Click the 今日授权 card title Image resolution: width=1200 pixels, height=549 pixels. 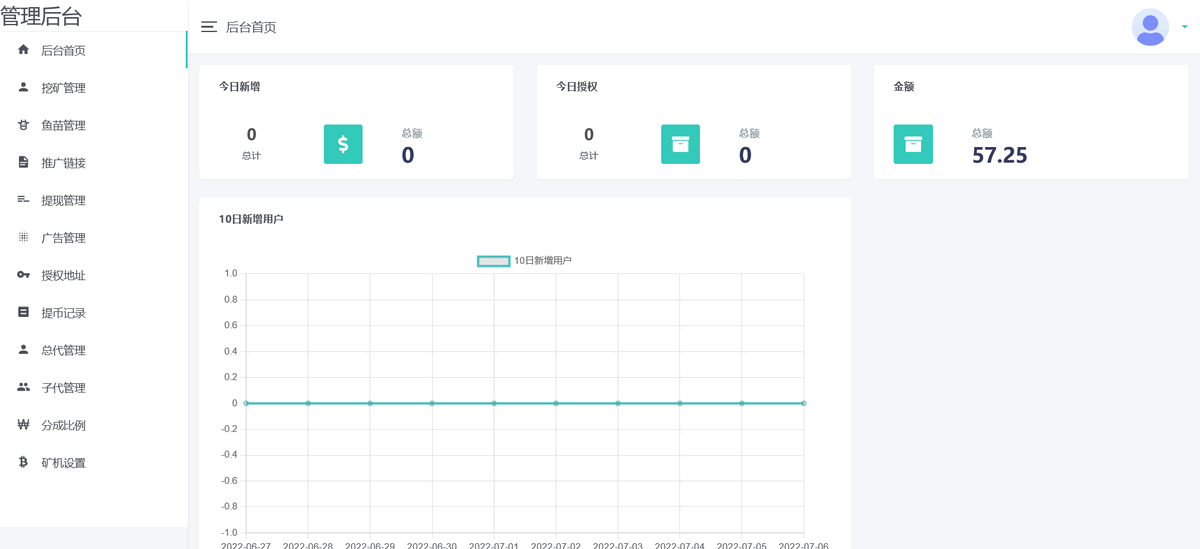click(x=577, y=87)
